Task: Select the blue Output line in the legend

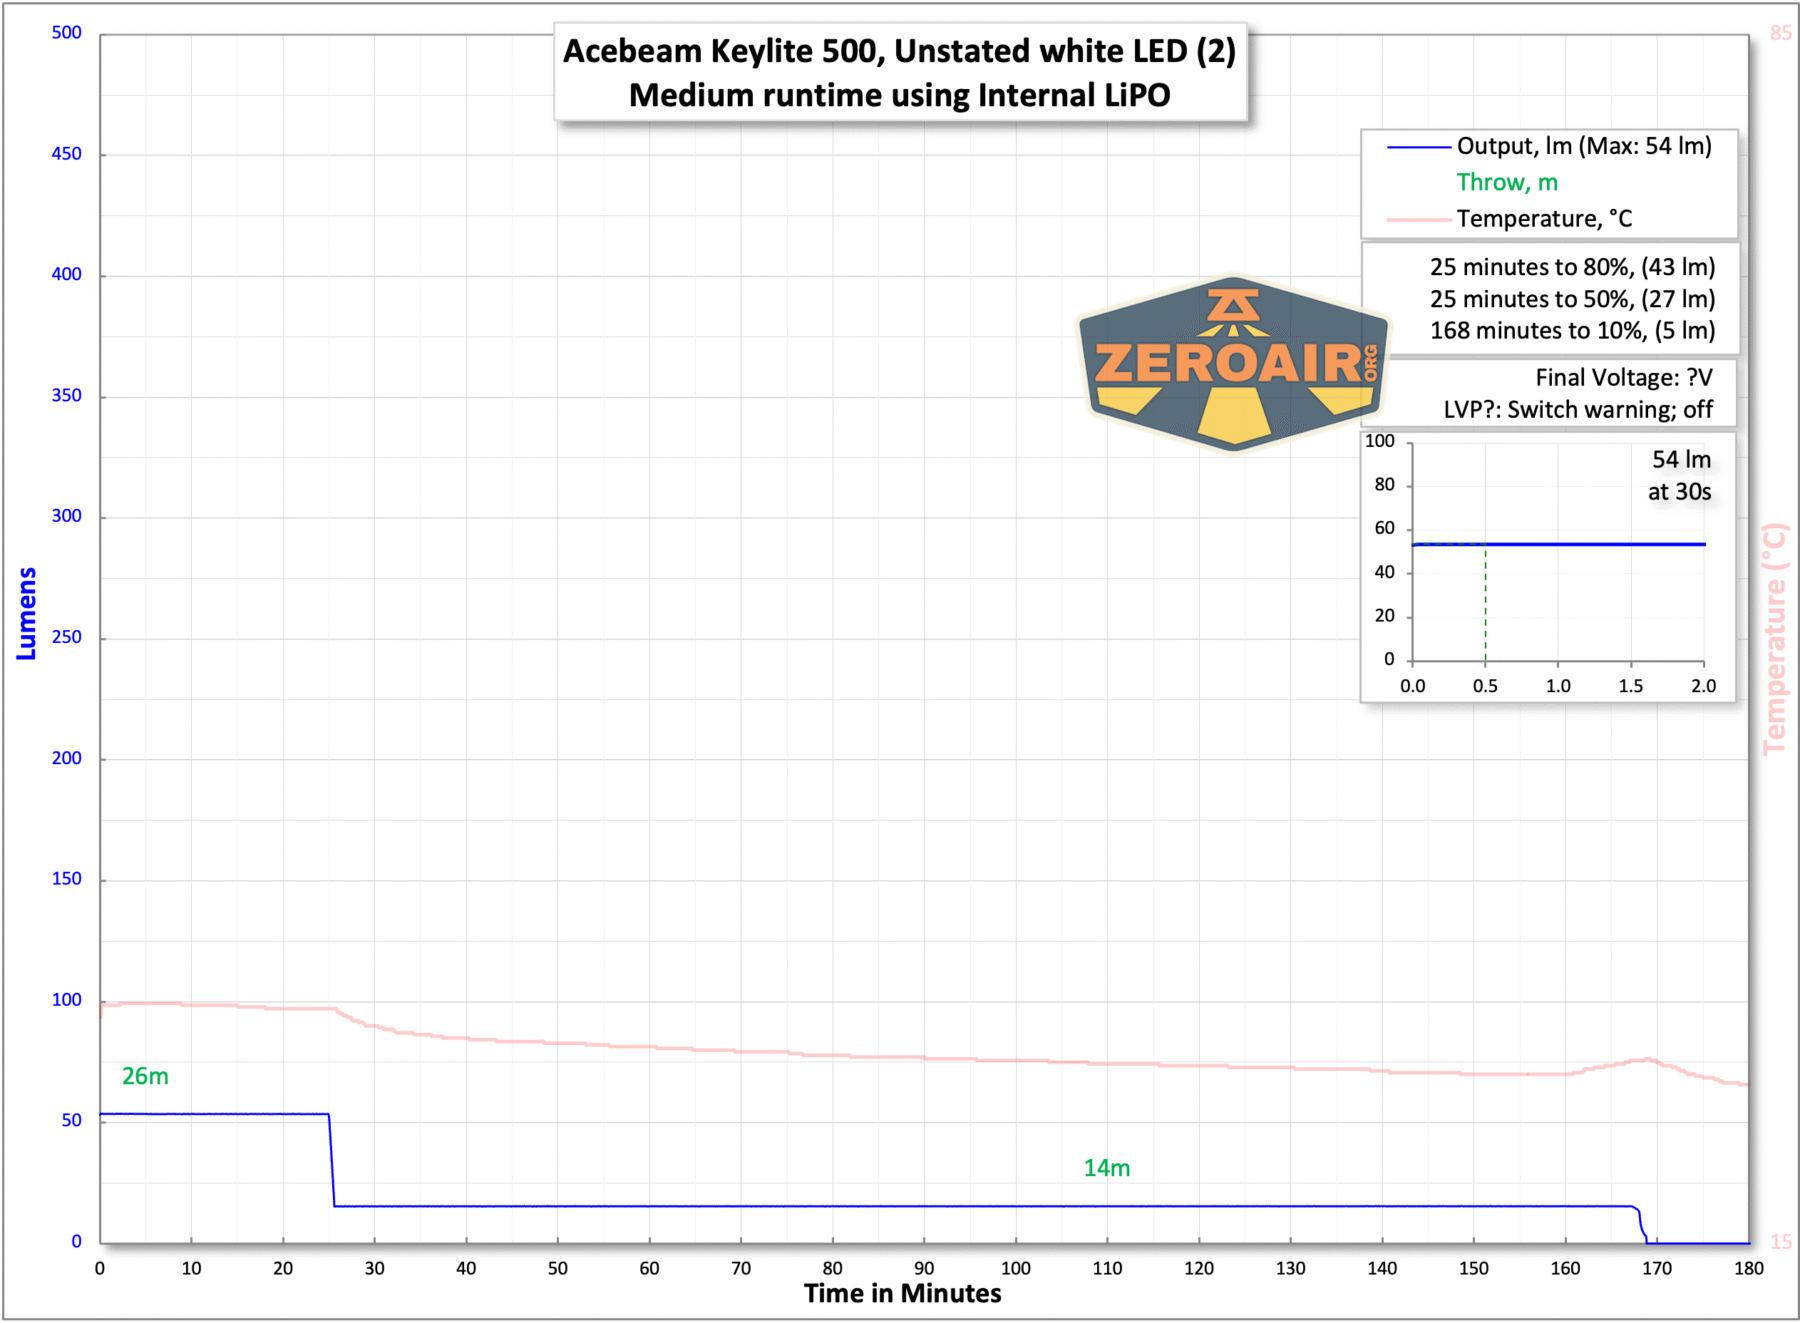Action: click(1418, 146)
